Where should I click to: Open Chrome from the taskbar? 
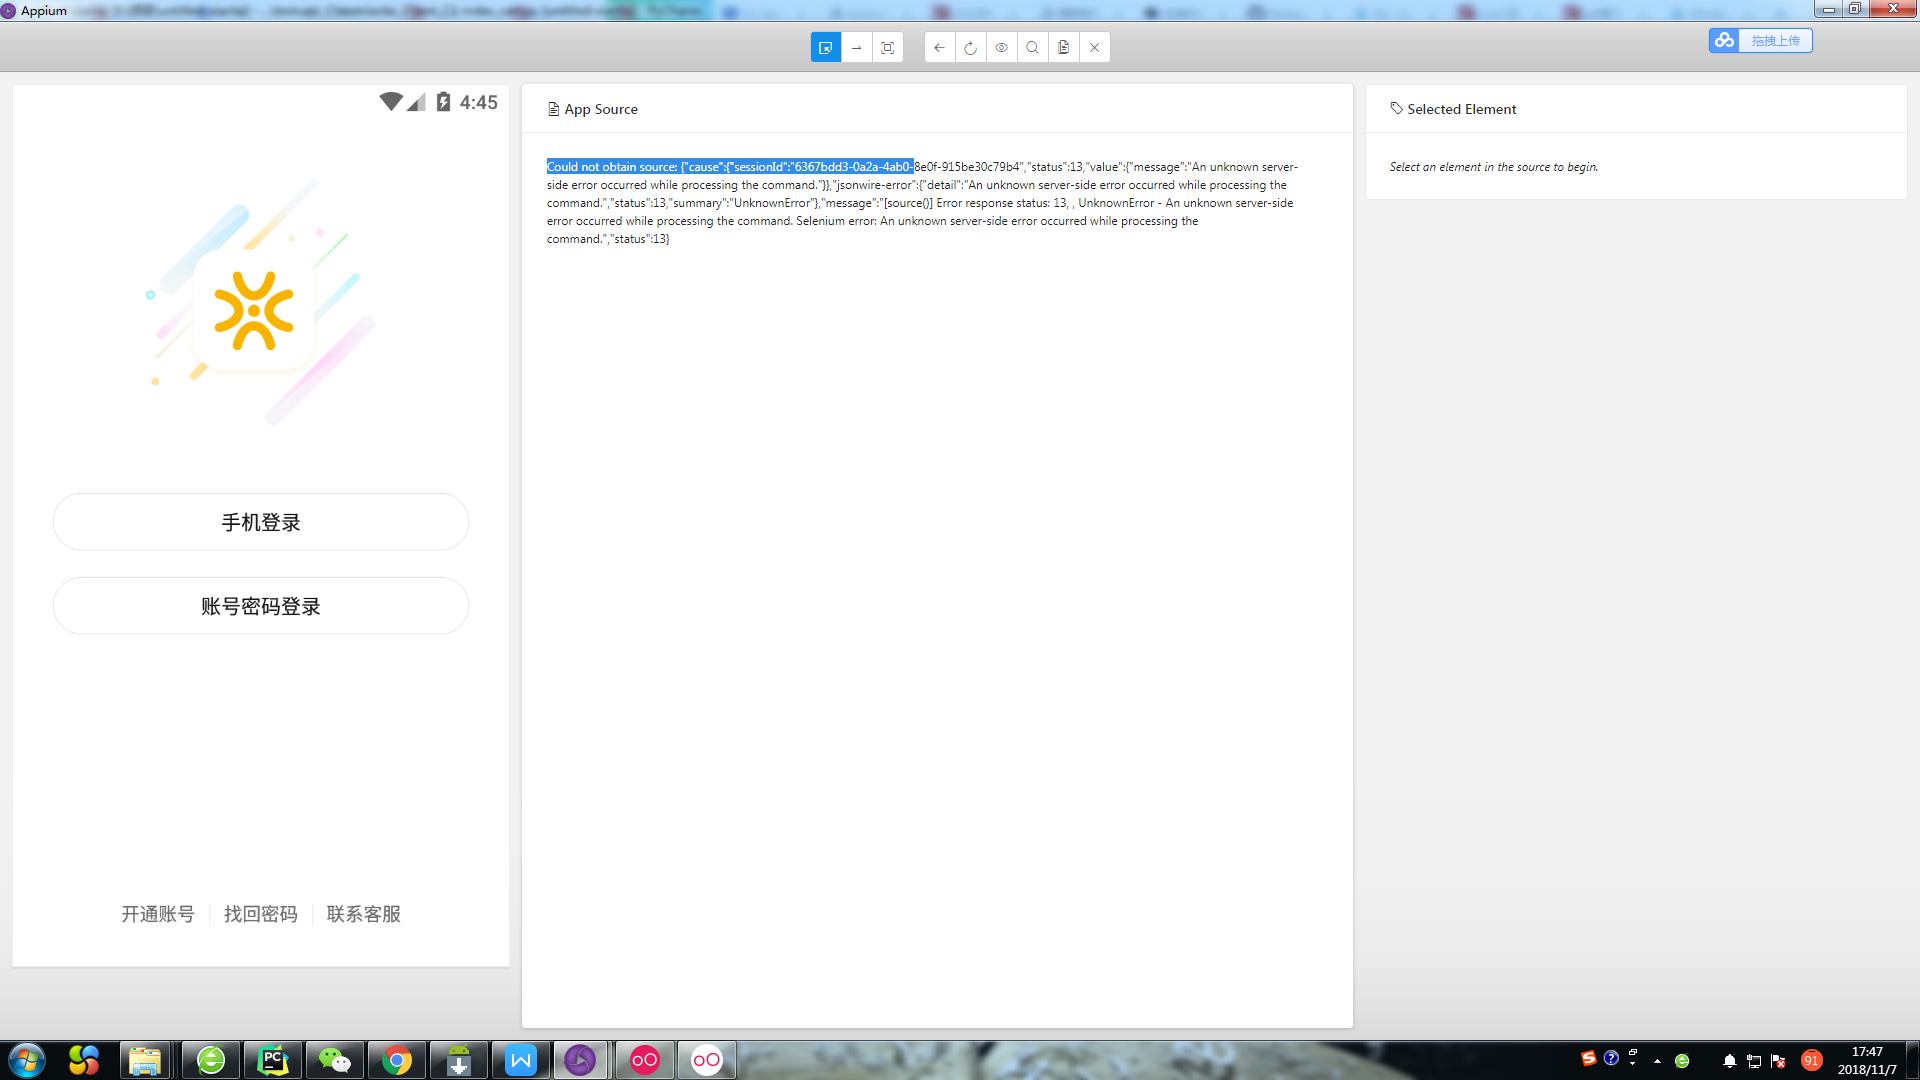[x=397, y=1059]
